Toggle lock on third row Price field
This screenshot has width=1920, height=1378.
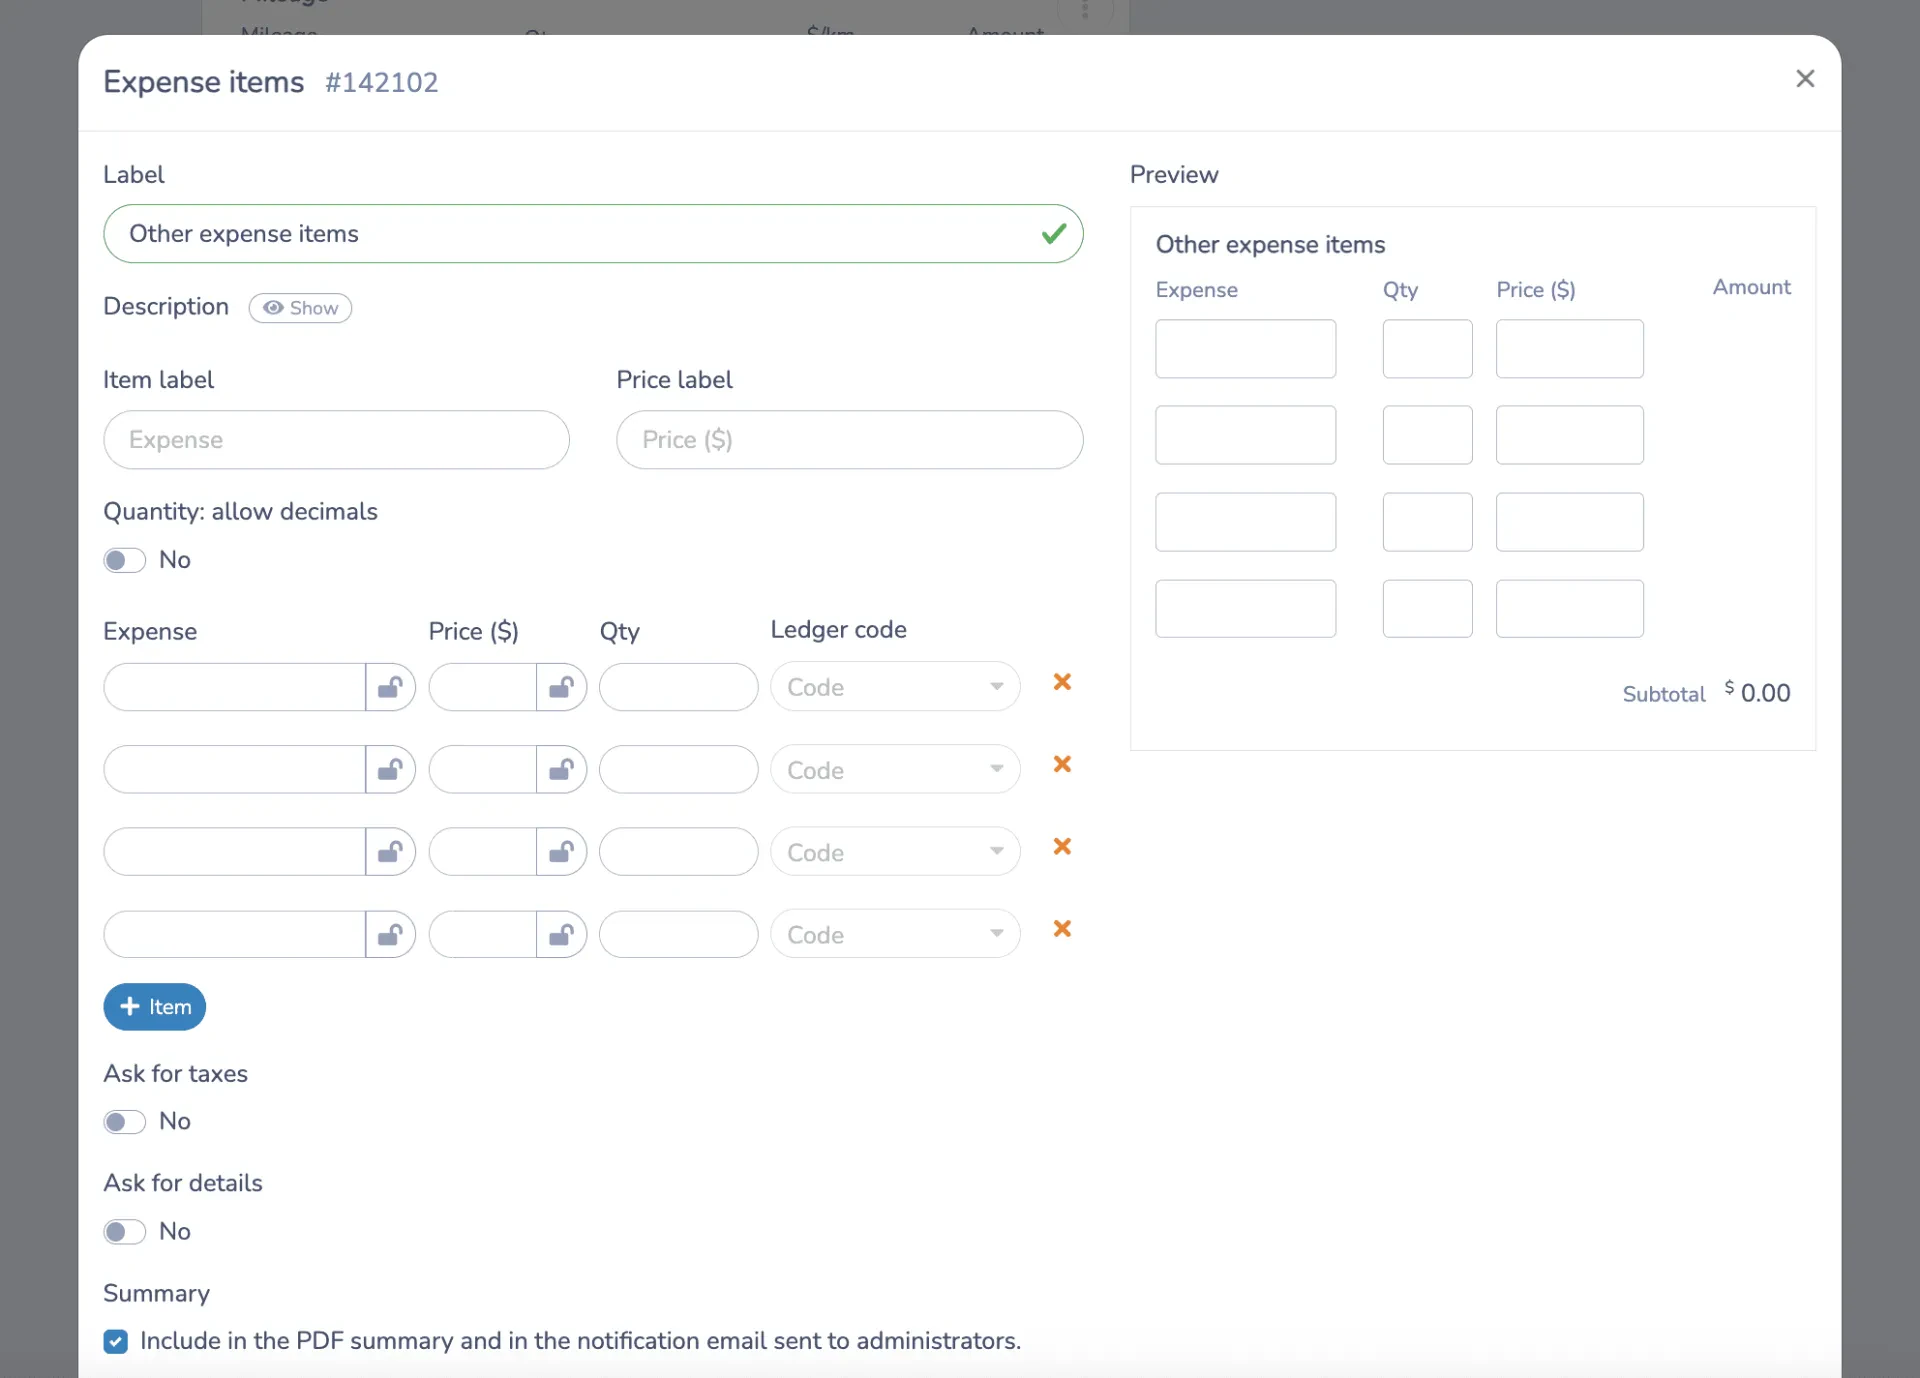tap(561, 852)
